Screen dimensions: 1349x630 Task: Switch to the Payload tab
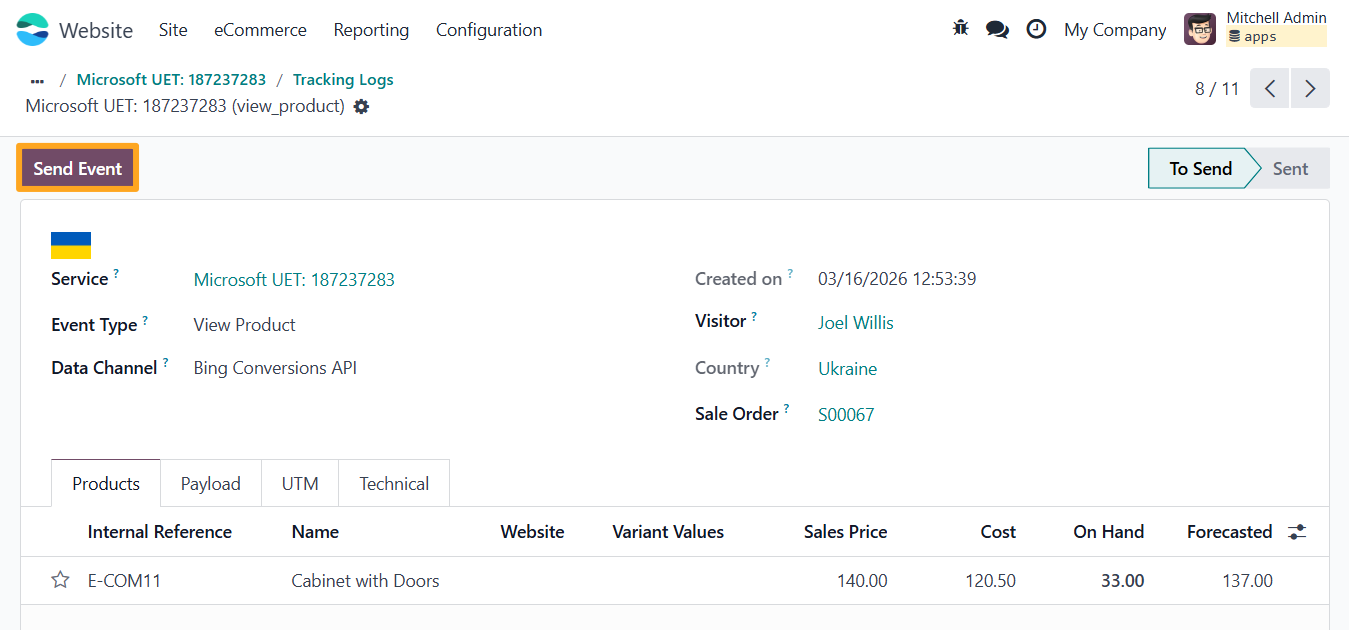point(210,484)
